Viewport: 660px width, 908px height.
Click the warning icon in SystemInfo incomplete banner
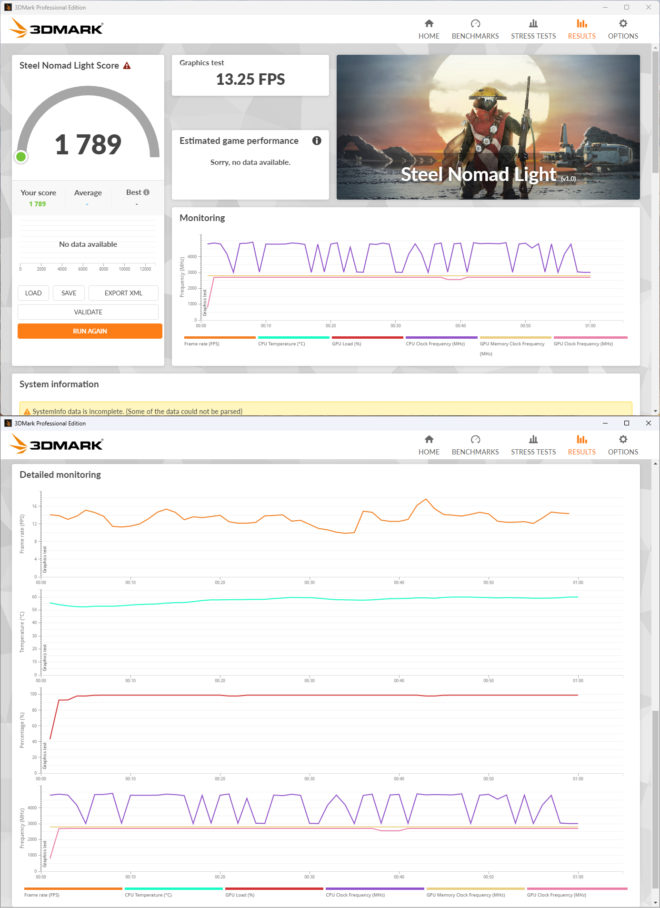27,412
